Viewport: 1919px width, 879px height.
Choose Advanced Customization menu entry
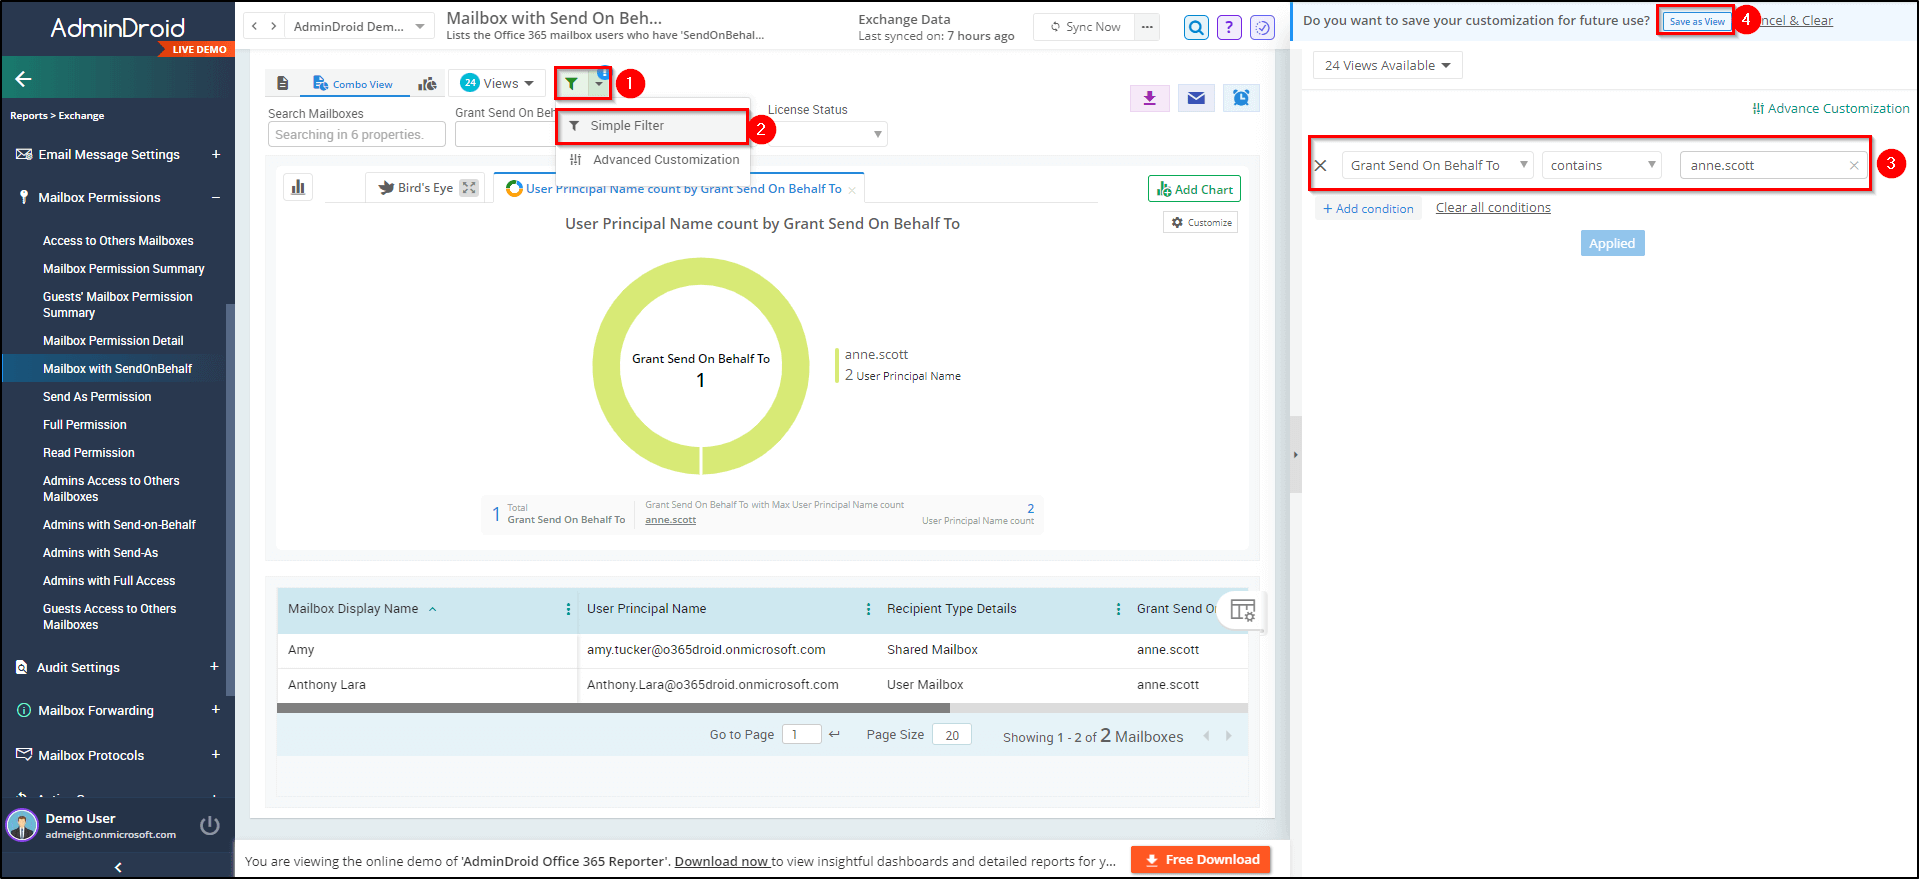coord(665,160)
